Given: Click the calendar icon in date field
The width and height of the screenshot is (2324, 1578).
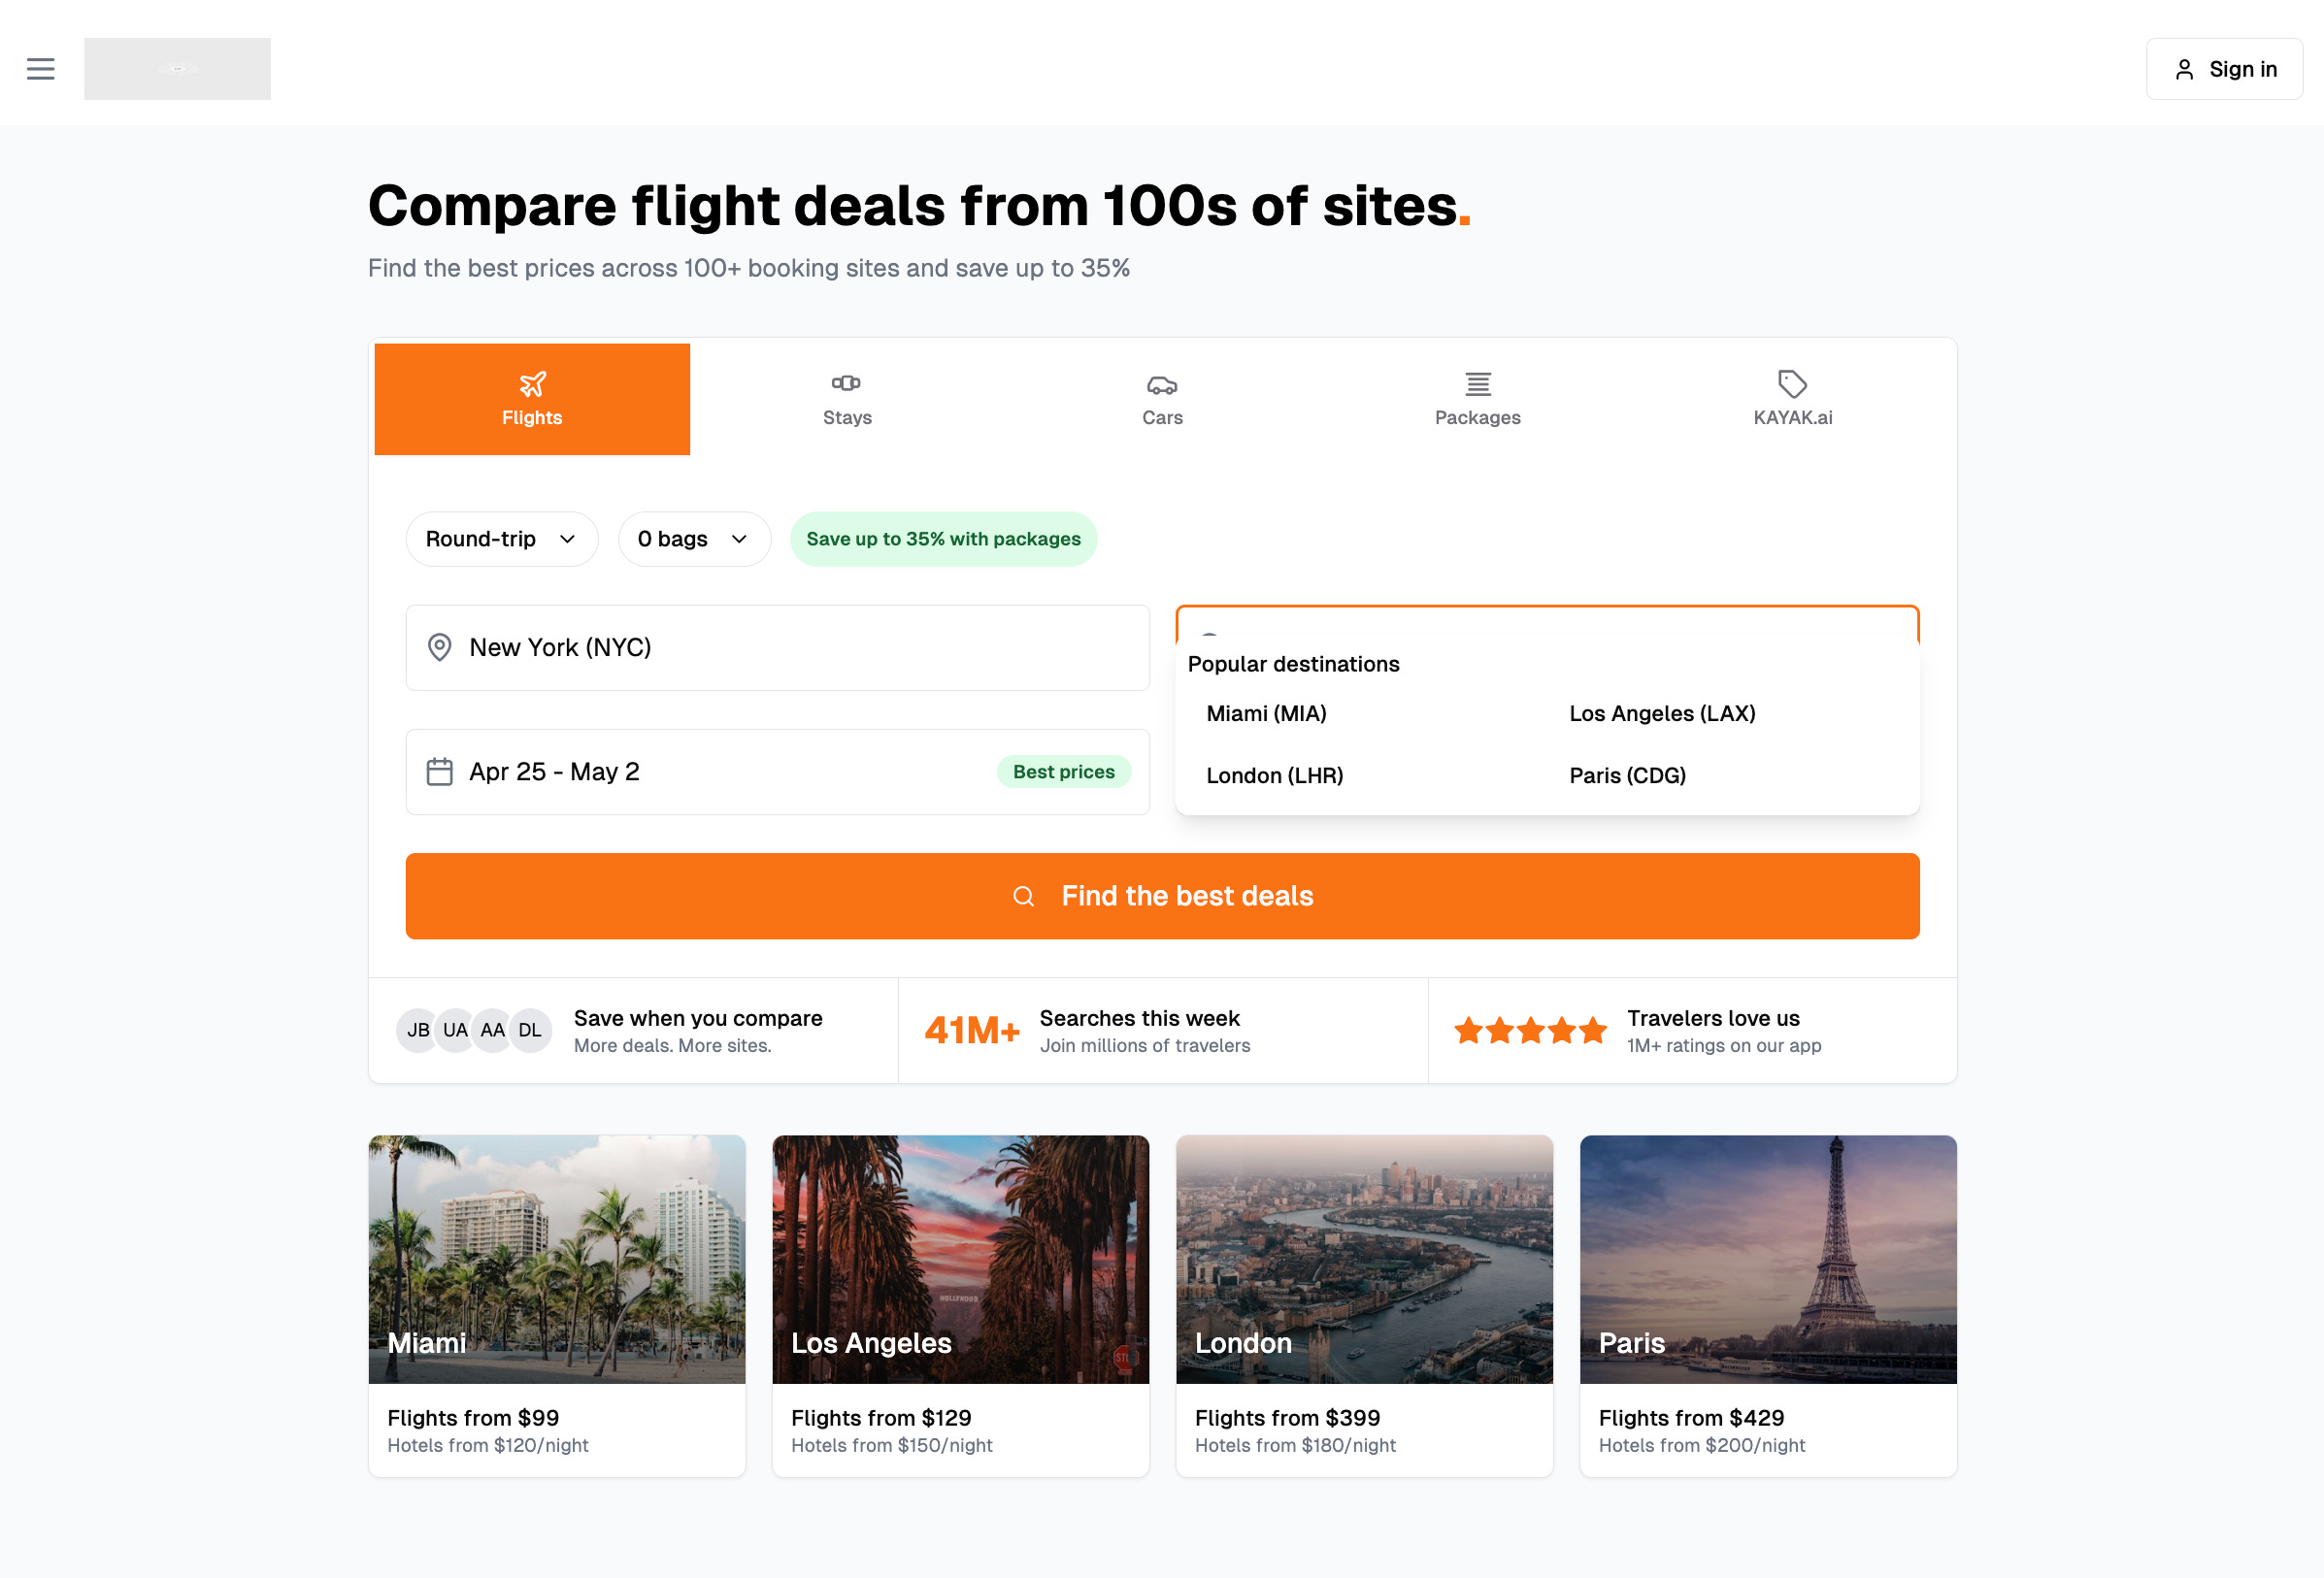Looking at the screenshot, I should [439, 772].
